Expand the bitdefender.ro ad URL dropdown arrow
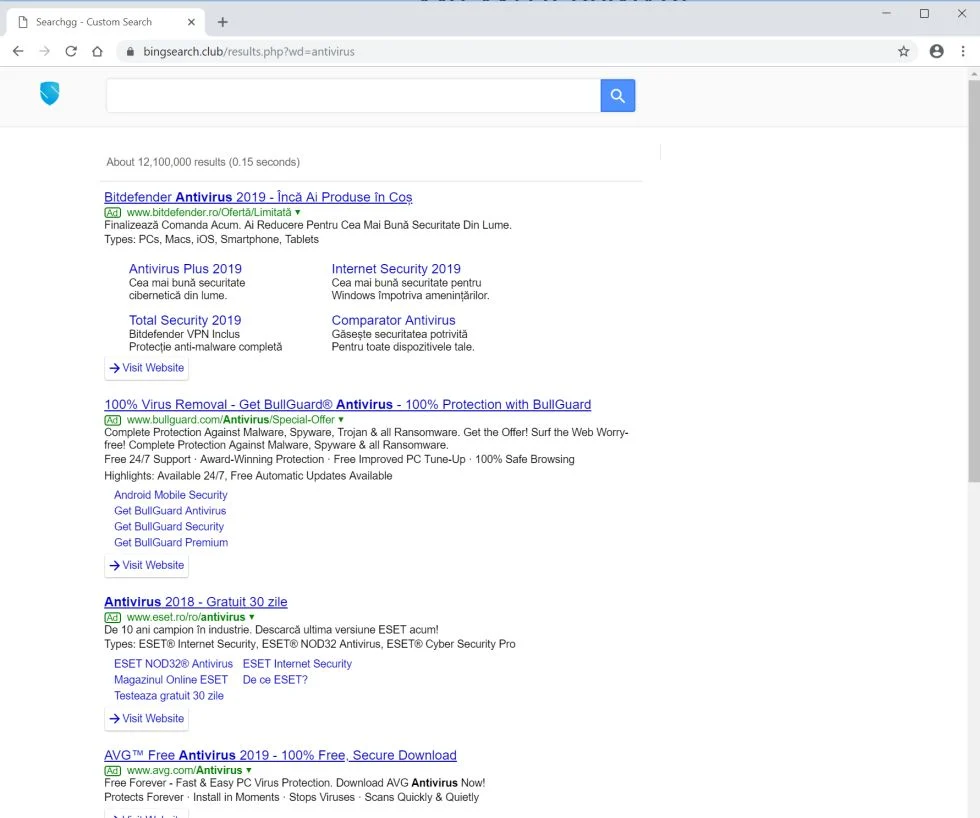This screenshot has height=818, width=980. [298, 212]
